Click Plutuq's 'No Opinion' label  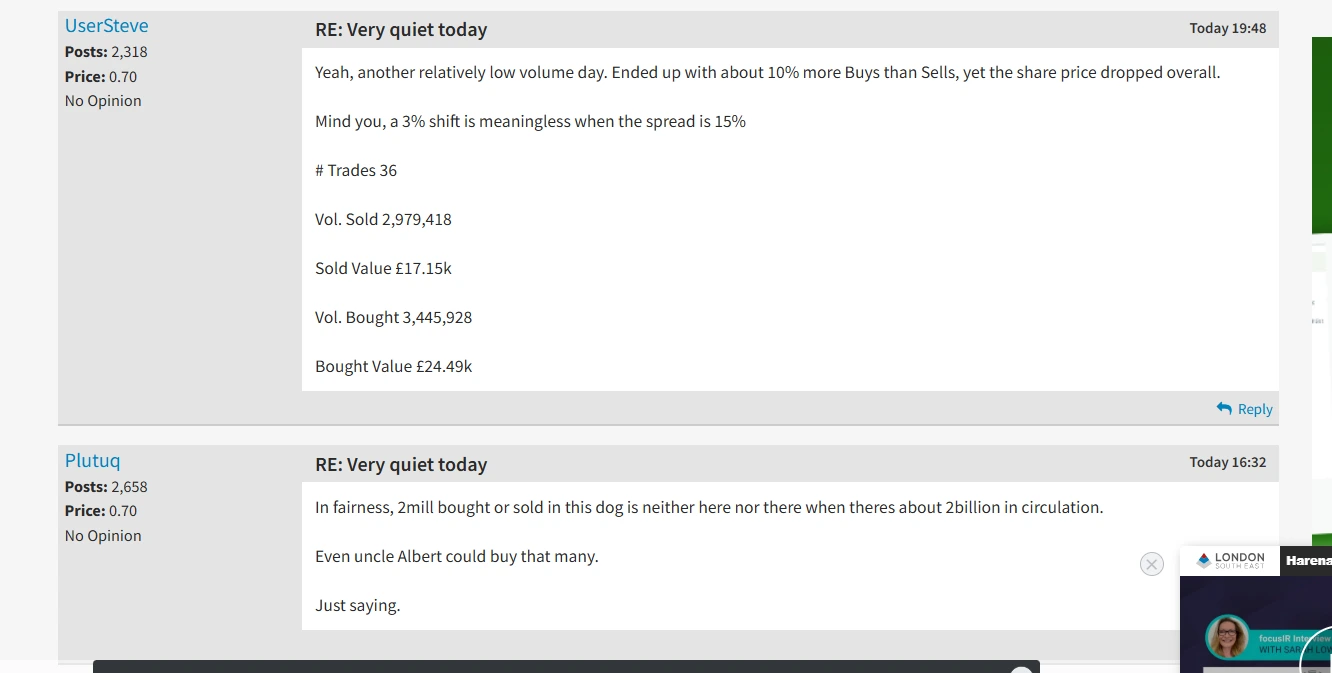pos(103,536)
